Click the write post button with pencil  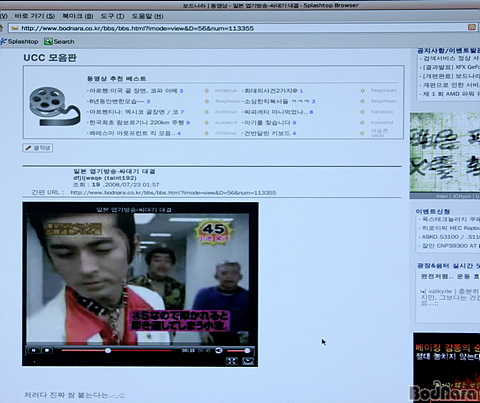[x=38, y=148]
